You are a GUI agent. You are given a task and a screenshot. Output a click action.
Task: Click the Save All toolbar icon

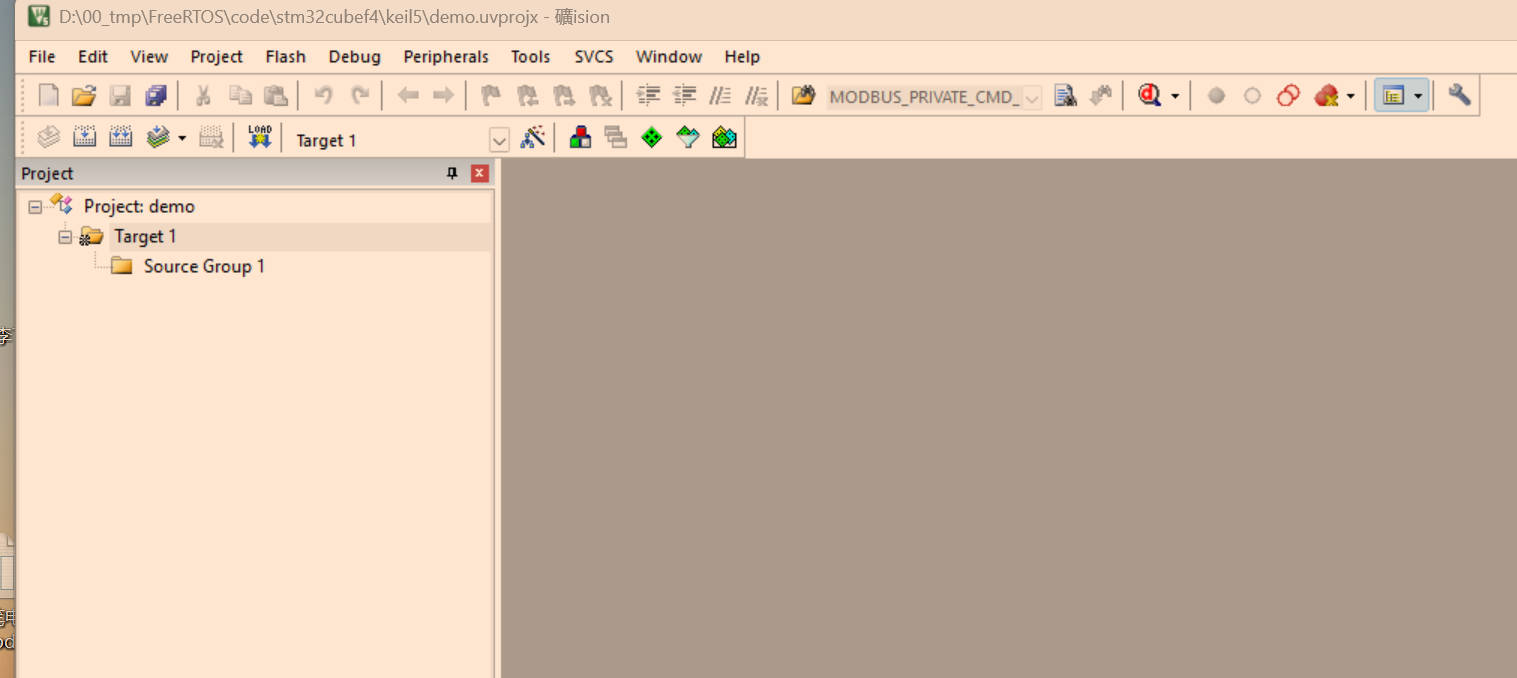click(155, 96)
